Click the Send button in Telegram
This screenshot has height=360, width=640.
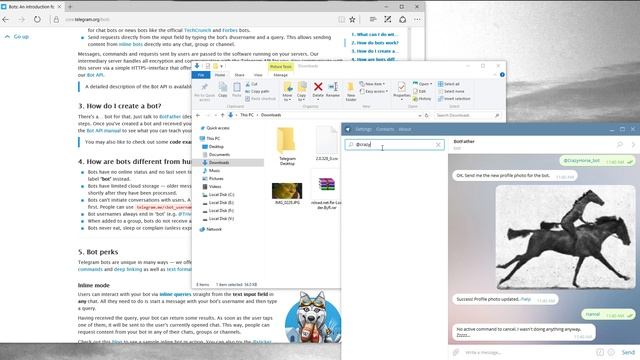628,352
